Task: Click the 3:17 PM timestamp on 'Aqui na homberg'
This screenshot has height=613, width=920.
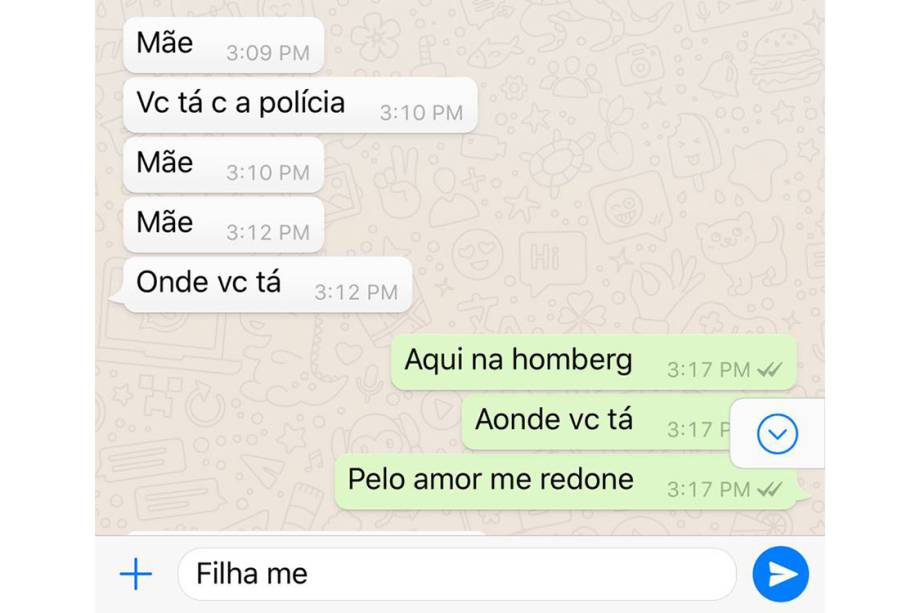Action: pos(709,370)
